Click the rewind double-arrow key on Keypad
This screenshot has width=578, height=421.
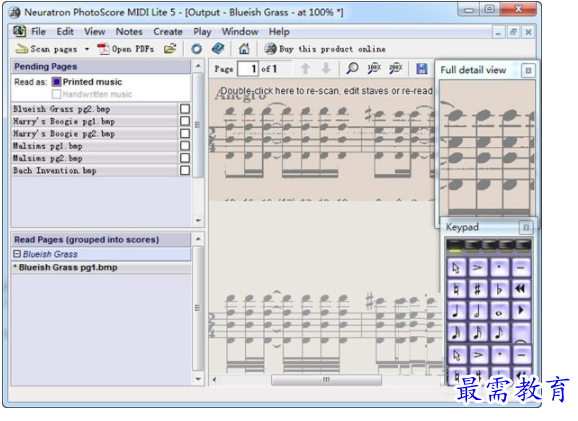click(520, 289)
